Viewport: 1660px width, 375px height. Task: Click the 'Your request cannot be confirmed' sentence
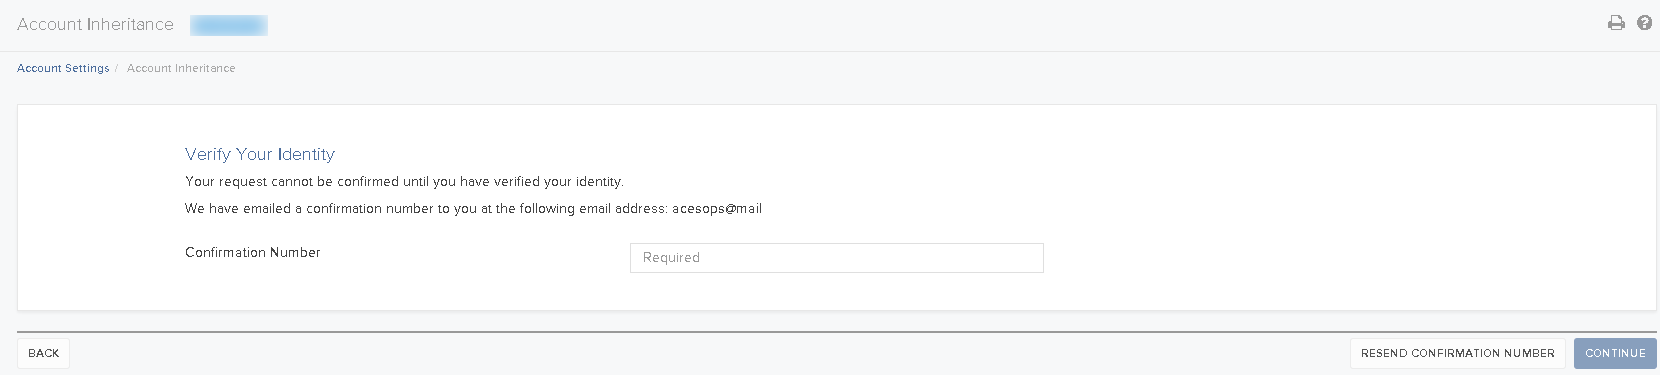[404, 182]
